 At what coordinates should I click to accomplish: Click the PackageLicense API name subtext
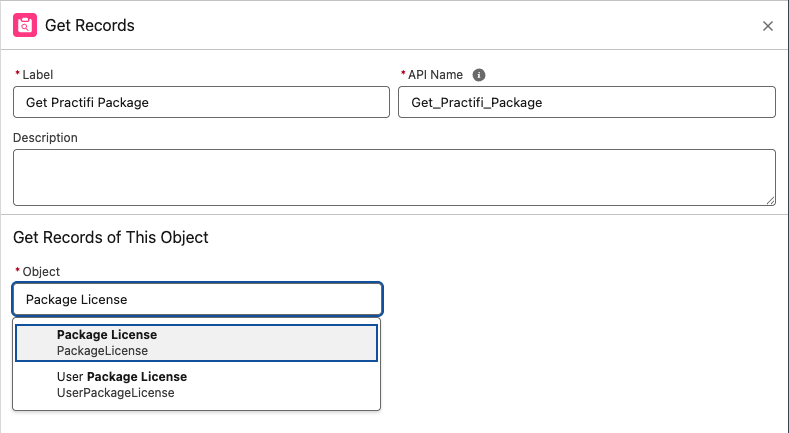tap(102, 351)
